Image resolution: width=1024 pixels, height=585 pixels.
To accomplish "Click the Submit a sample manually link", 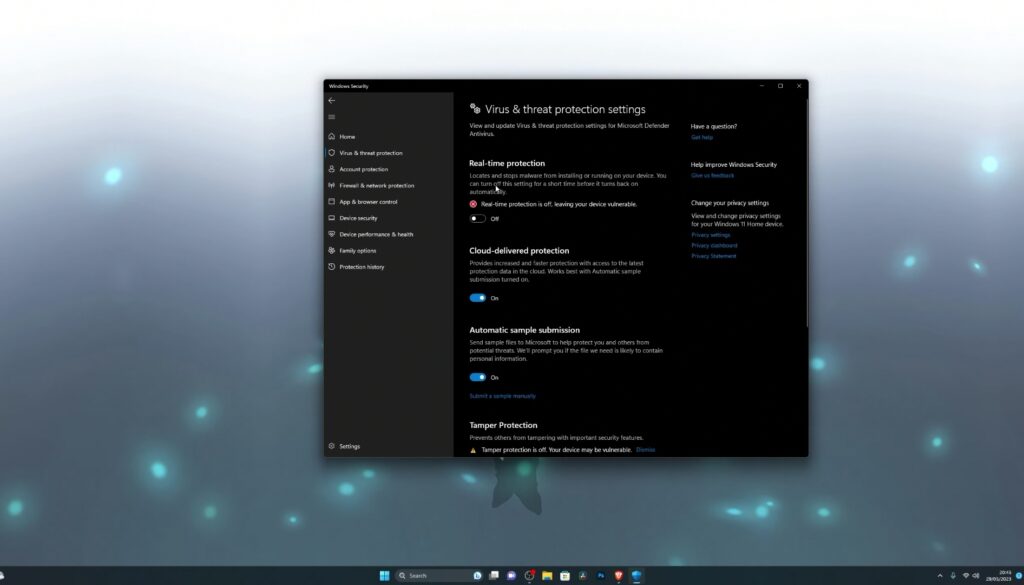I will (x=502, y=396).
